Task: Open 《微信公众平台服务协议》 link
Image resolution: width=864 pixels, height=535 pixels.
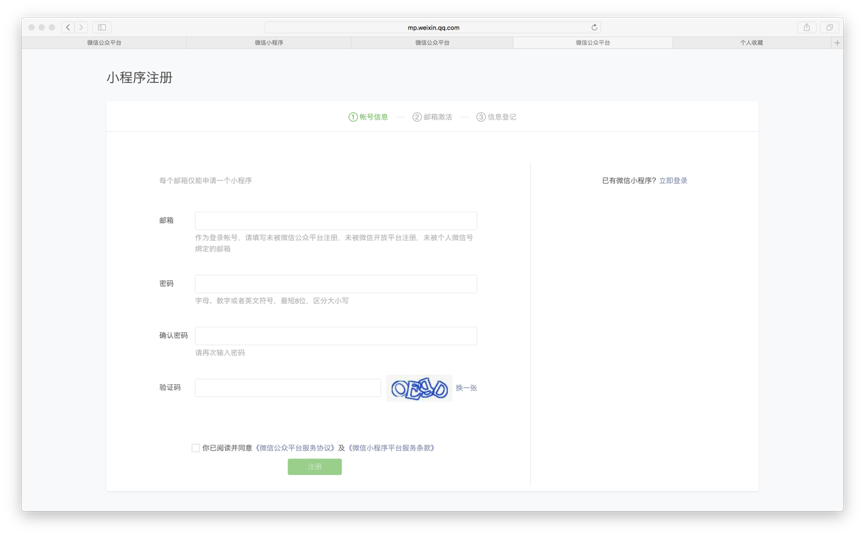Action: point(295,448)
